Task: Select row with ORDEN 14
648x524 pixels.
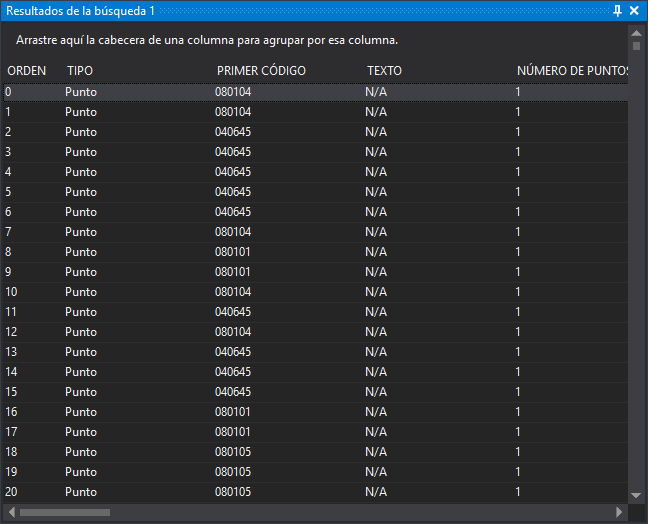Action: (316, 372)
